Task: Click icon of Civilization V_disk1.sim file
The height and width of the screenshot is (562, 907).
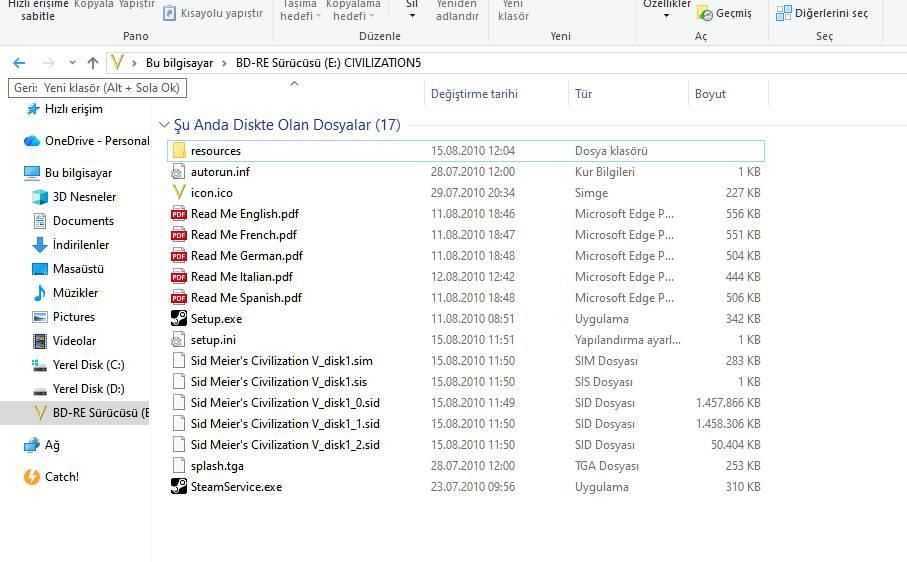Action: [179, 361]
